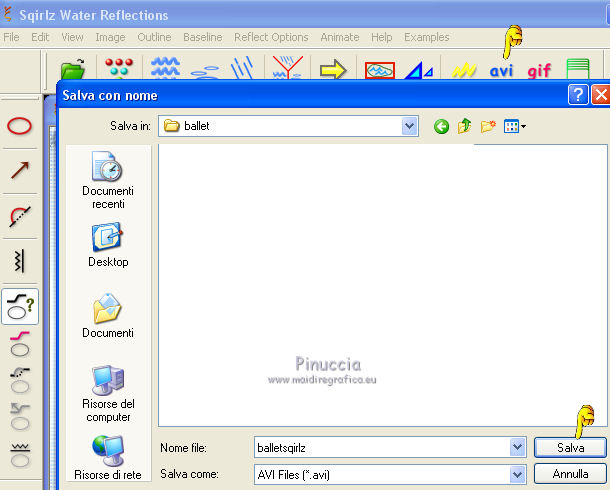
Task: Click the colored dots toolbar icon
Action: pos(119,68)
